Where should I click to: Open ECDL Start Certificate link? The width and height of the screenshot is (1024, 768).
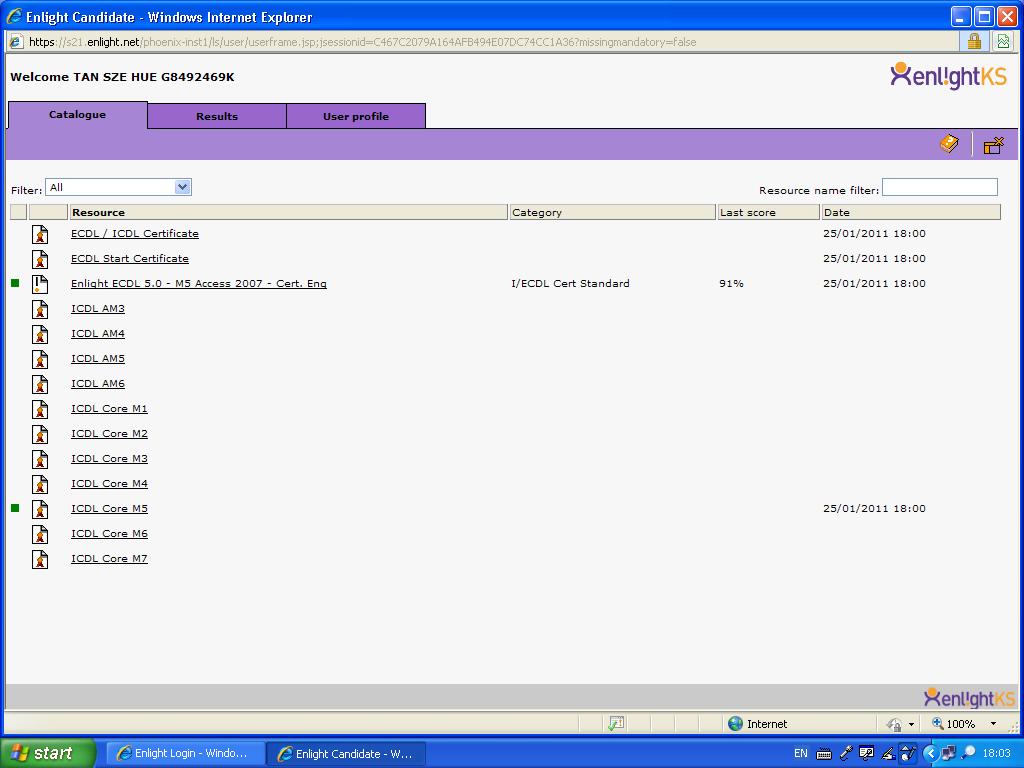(x=129, y=259)
